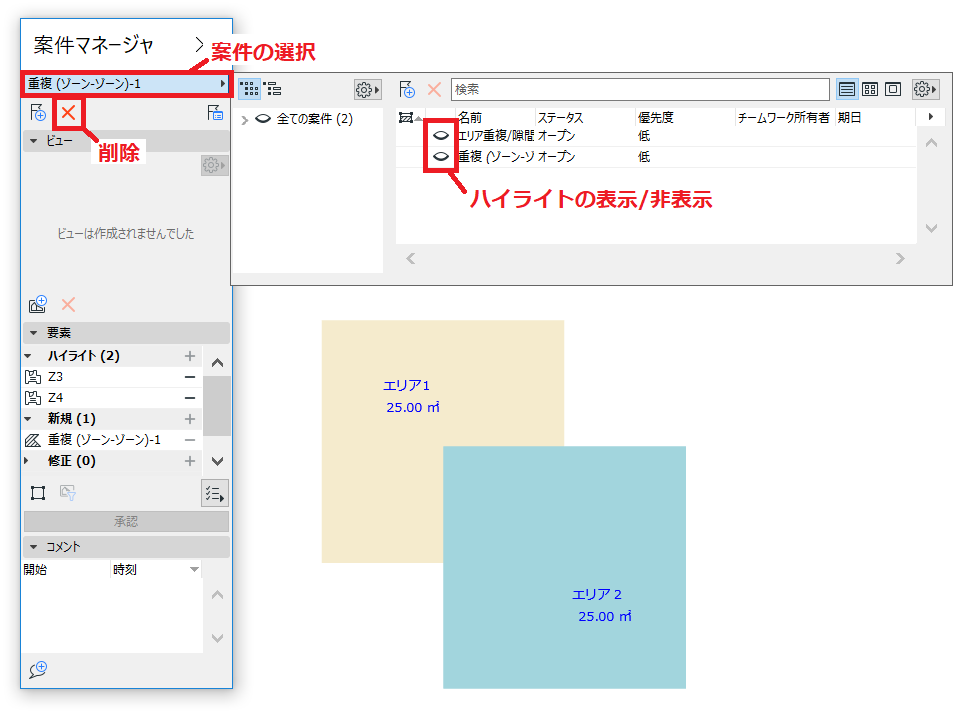Click the 検索 search field
The height and width of the screenshot is (712, 965).
640,89
